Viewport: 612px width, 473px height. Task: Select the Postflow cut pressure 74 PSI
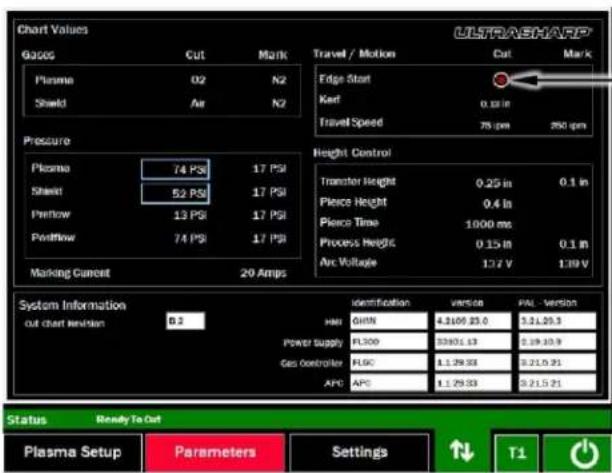click(x=190, y=238)
